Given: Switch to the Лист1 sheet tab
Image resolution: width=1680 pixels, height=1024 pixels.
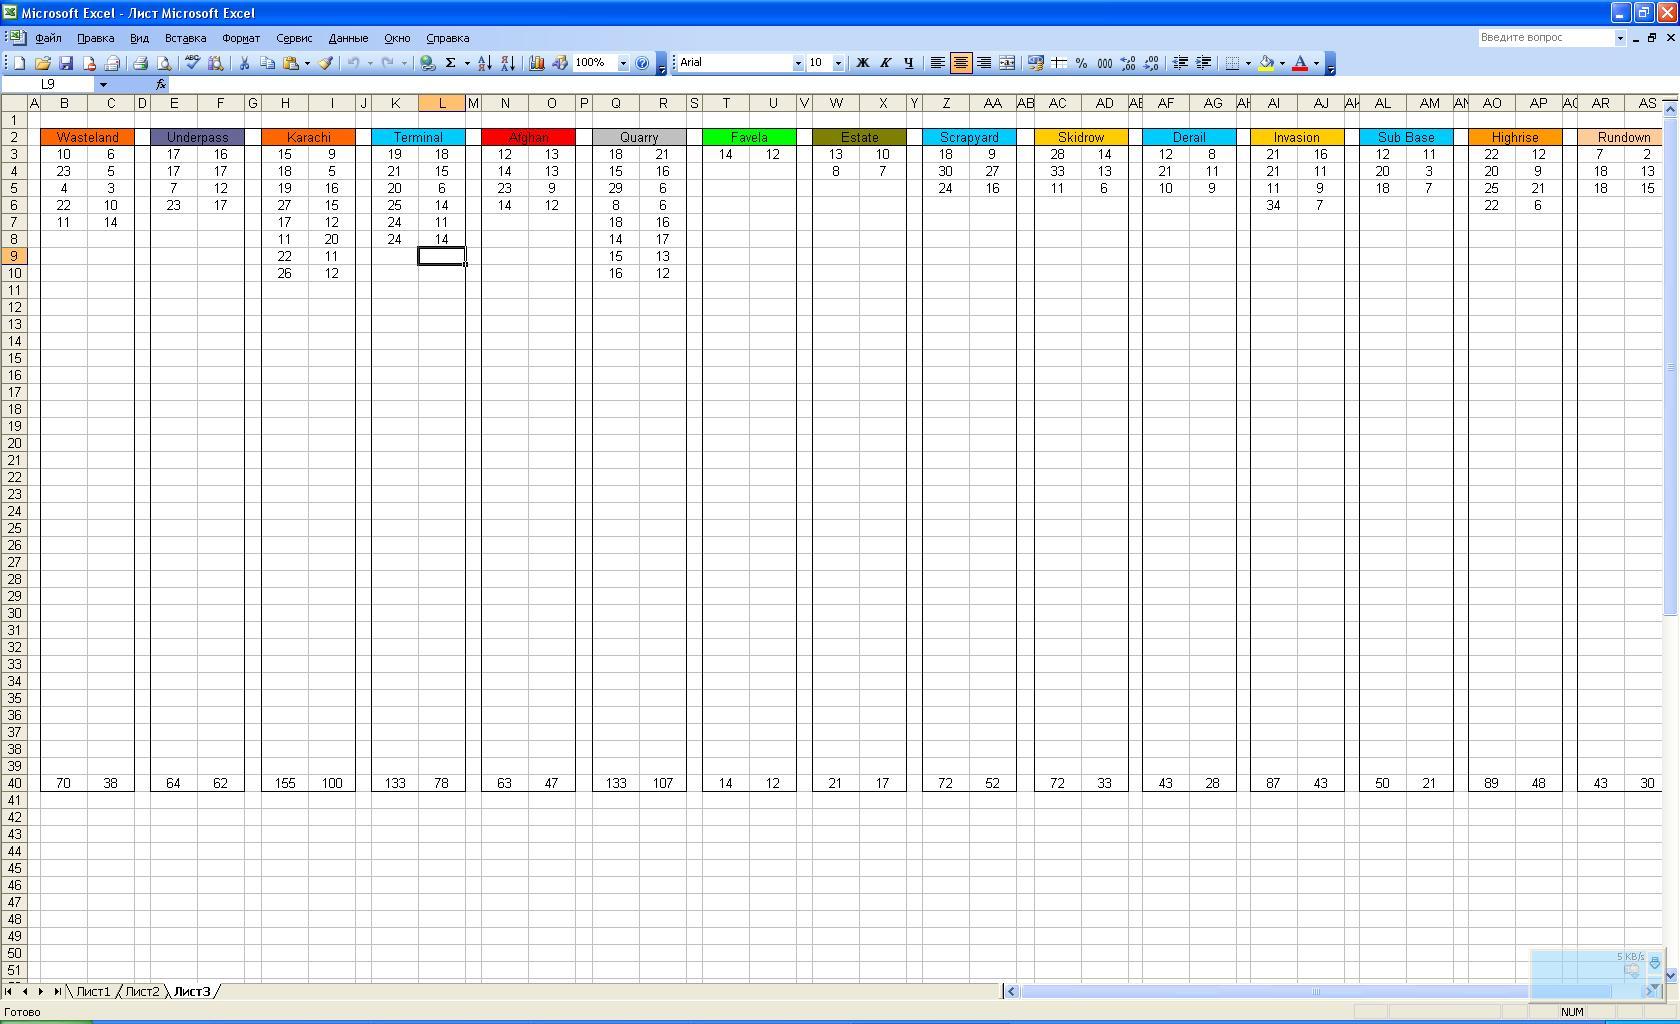Looking at the screenshot, I should [x=93, y=991].
